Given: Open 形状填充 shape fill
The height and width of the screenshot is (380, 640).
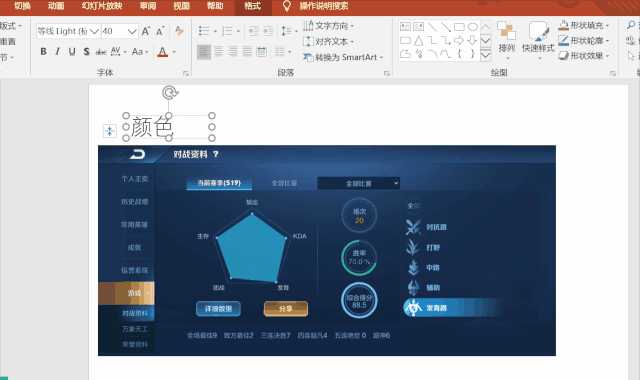Looking at the screenshot, I should pos(584,25).
